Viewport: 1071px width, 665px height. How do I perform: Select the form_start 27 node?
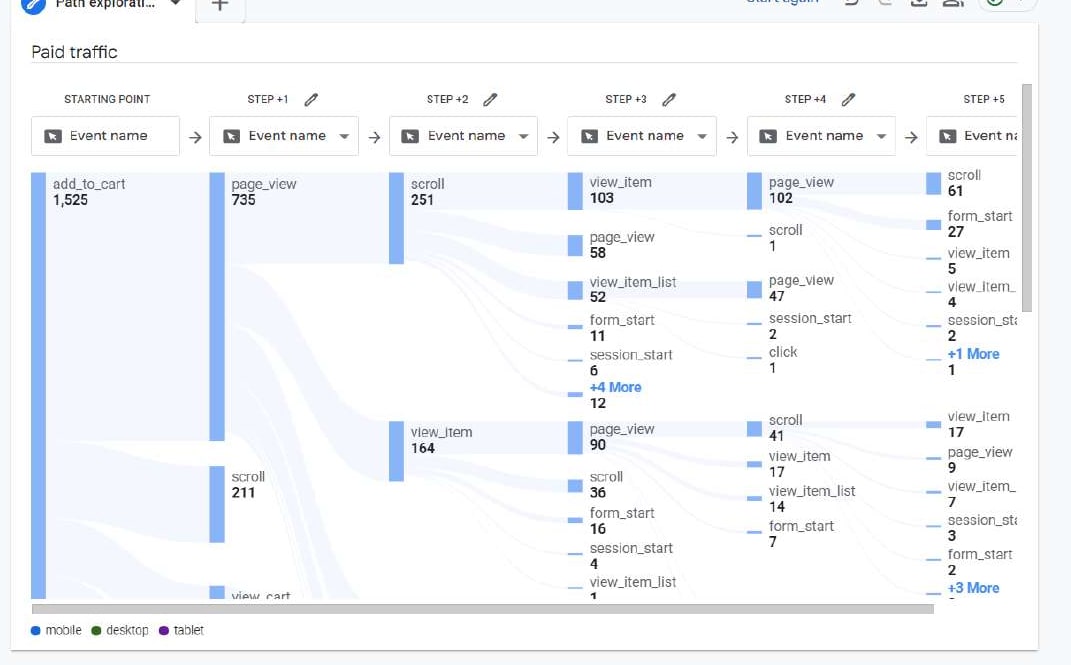[x=933, y=225]
